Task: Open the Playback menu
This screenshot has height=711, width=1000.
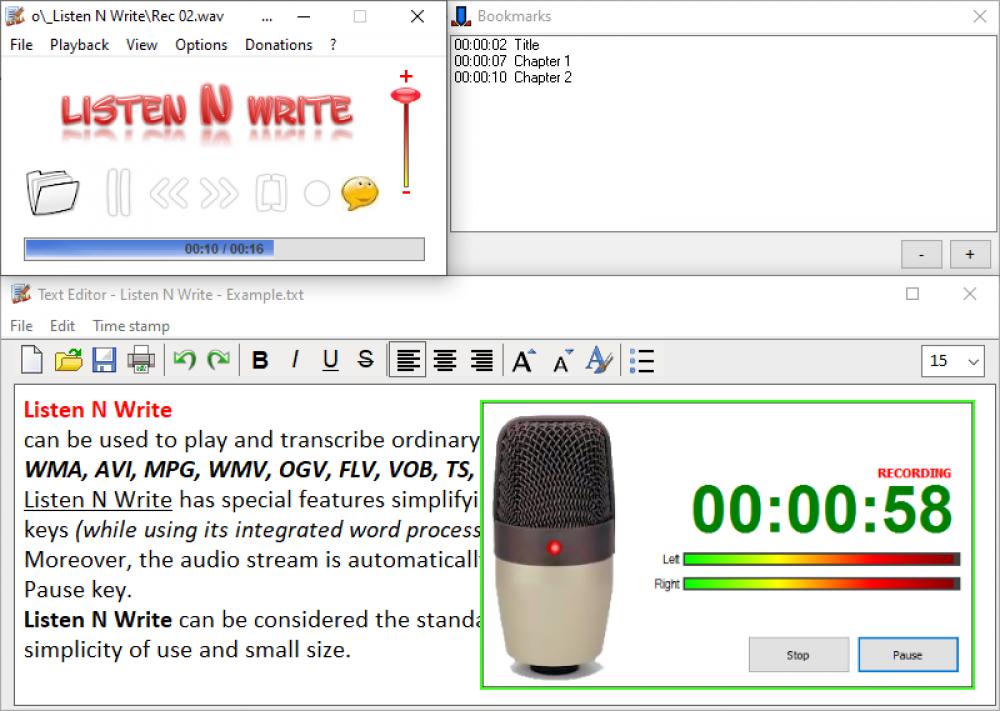Action: 79,45
